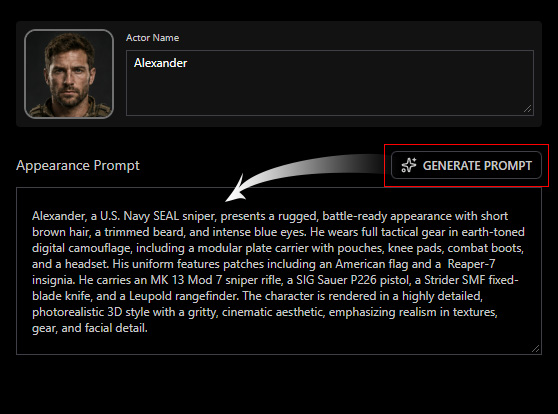Click the Actor Name field resize handle
This screenshot has height=414, width=558.
[528, 109]
